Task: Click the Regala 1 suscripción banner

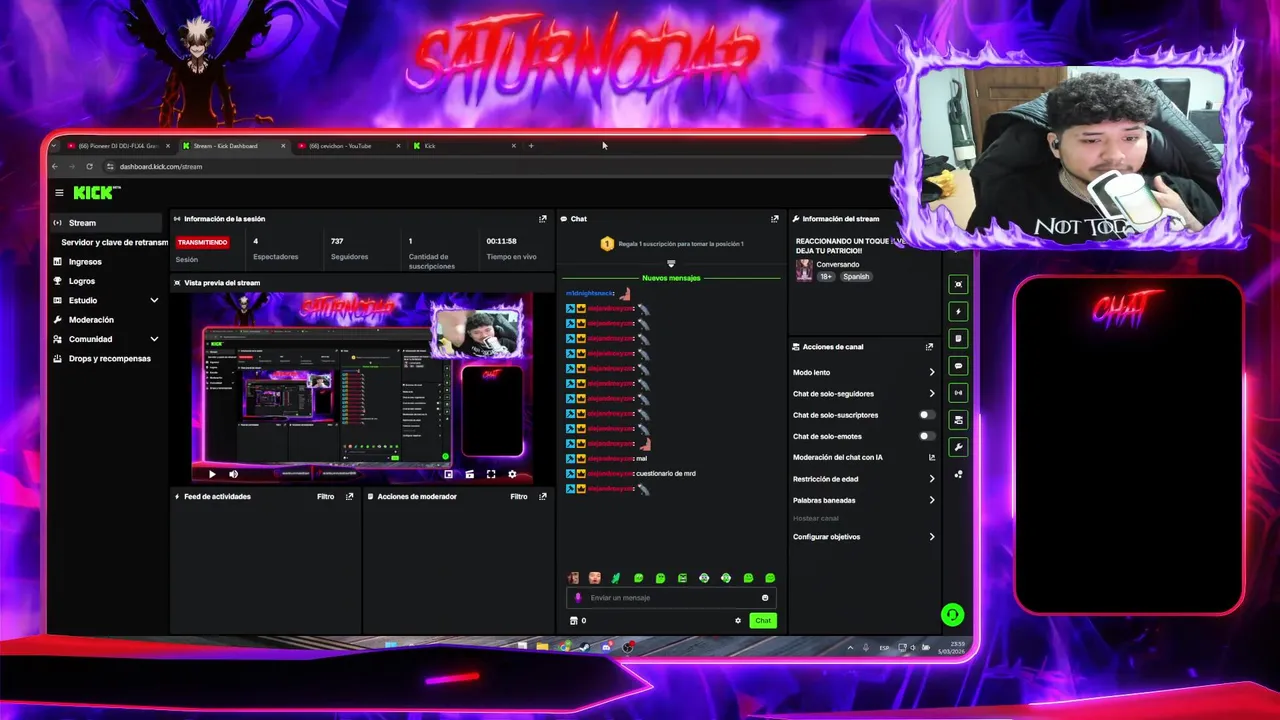Action: click(x=672, y=244)
